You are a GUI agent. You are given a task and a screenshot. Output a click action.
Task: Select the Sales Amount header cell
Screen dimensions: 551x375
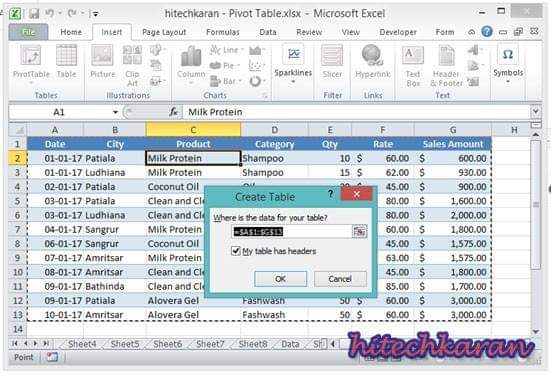tap(453, 144)
